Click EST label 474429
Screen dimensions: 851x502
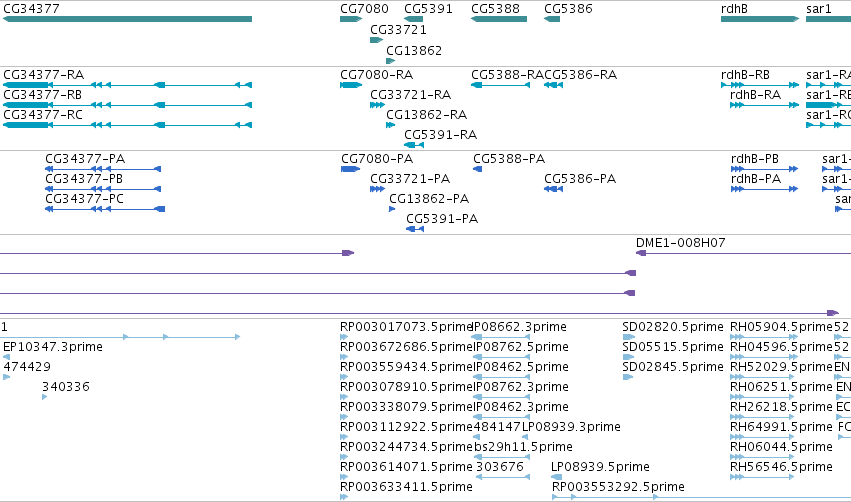point(27,367)
